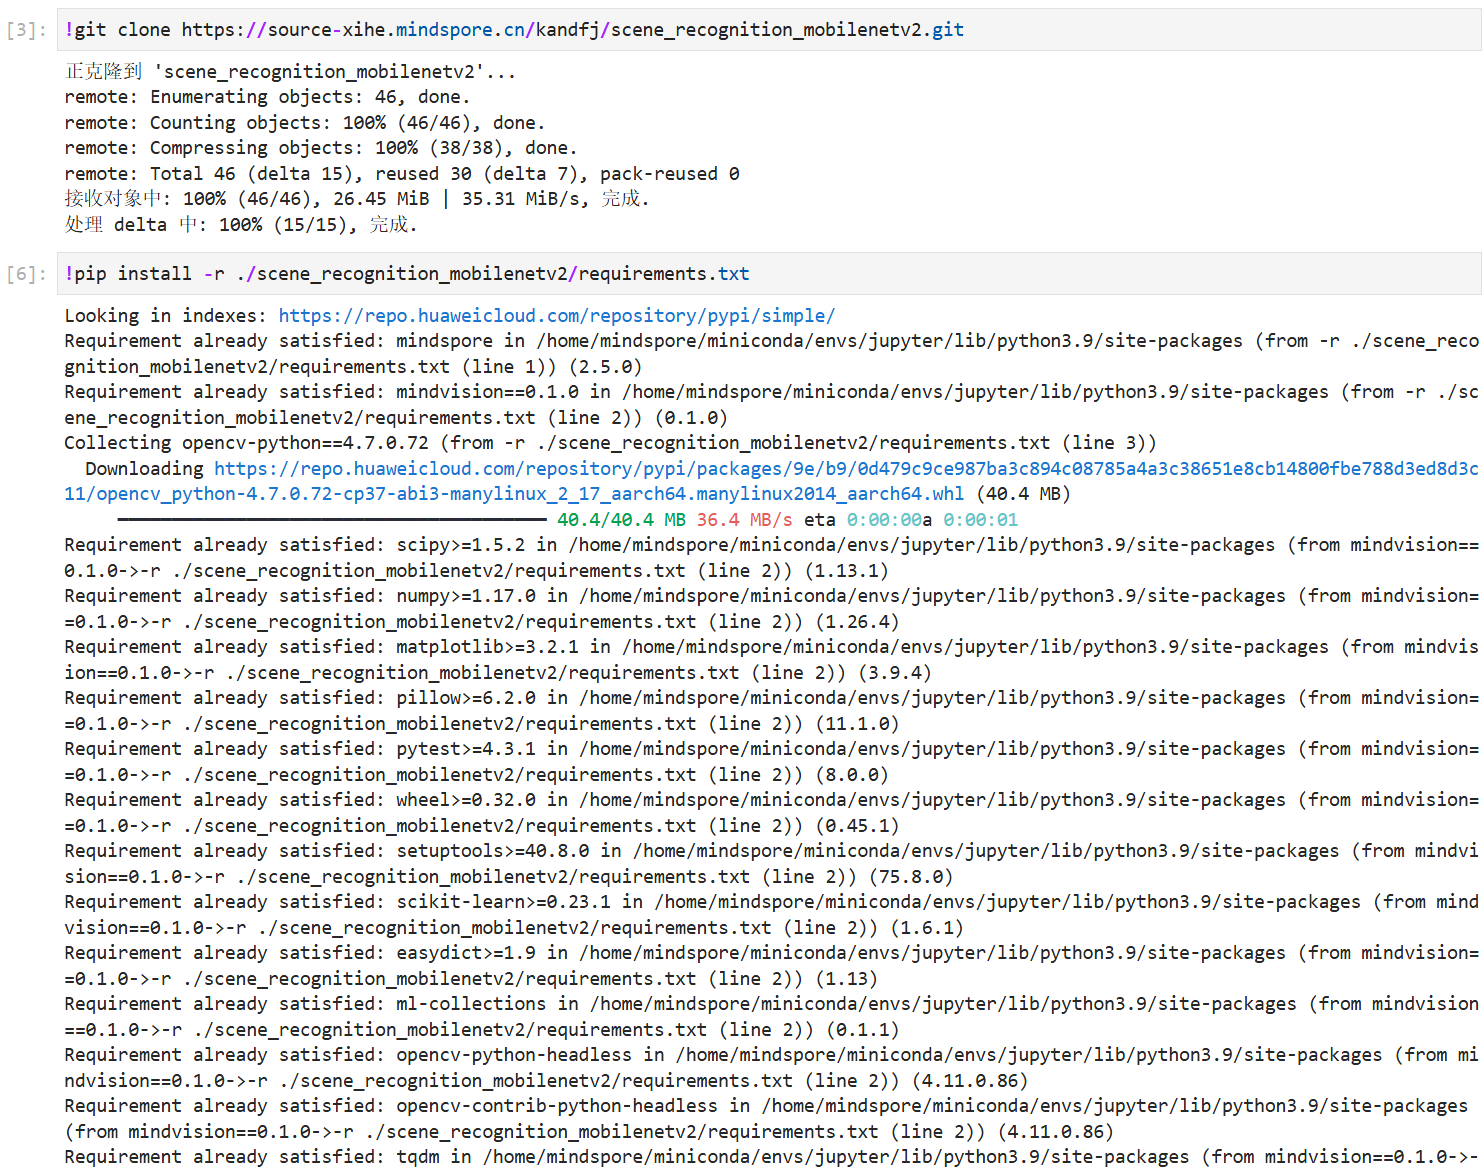Click the 'remote: Total 46 (delta 15)' line
The image size is (1484, 1171).
pos(402,174)
